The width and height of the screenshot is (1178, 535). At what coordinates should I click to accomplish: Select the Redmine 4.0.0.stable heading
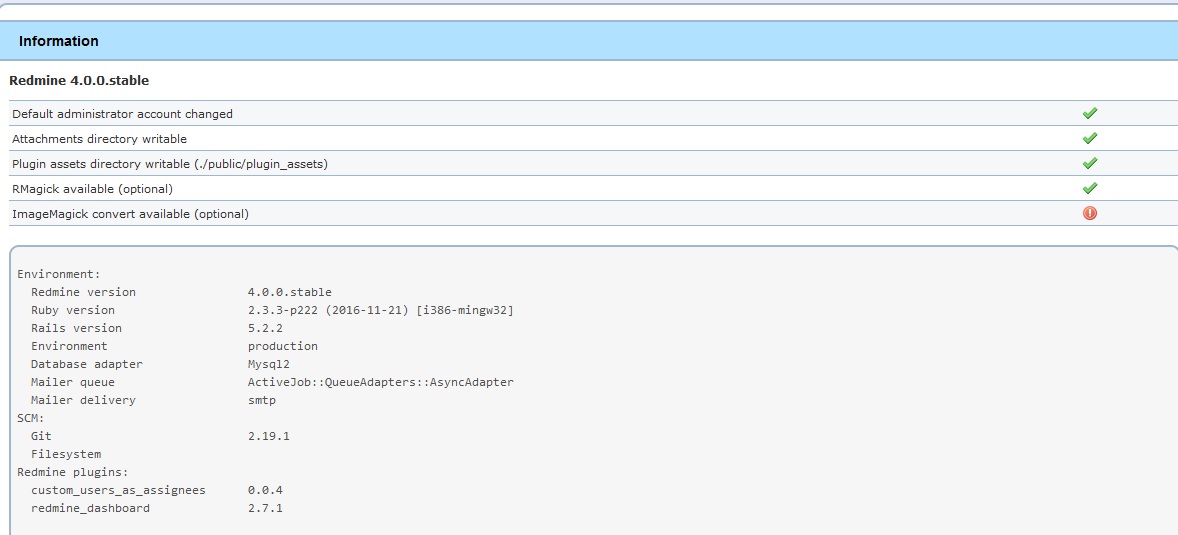coord(79,80)
